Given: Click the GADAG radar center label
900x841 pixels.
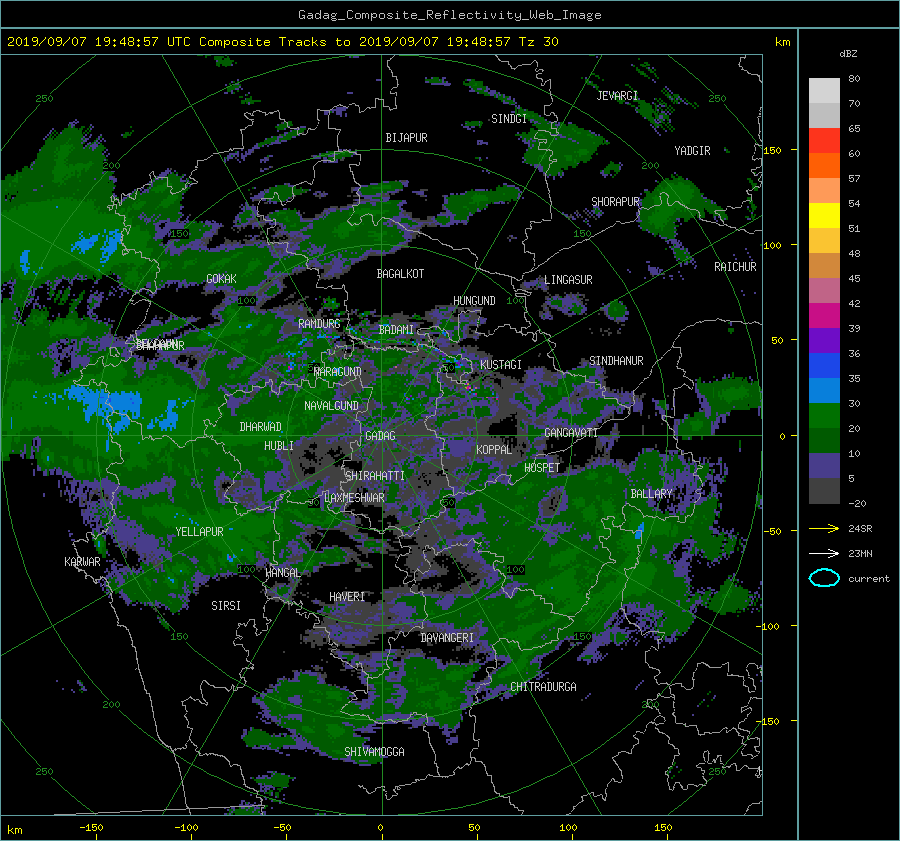Looking at the screenshot, I should coord(380,436).
